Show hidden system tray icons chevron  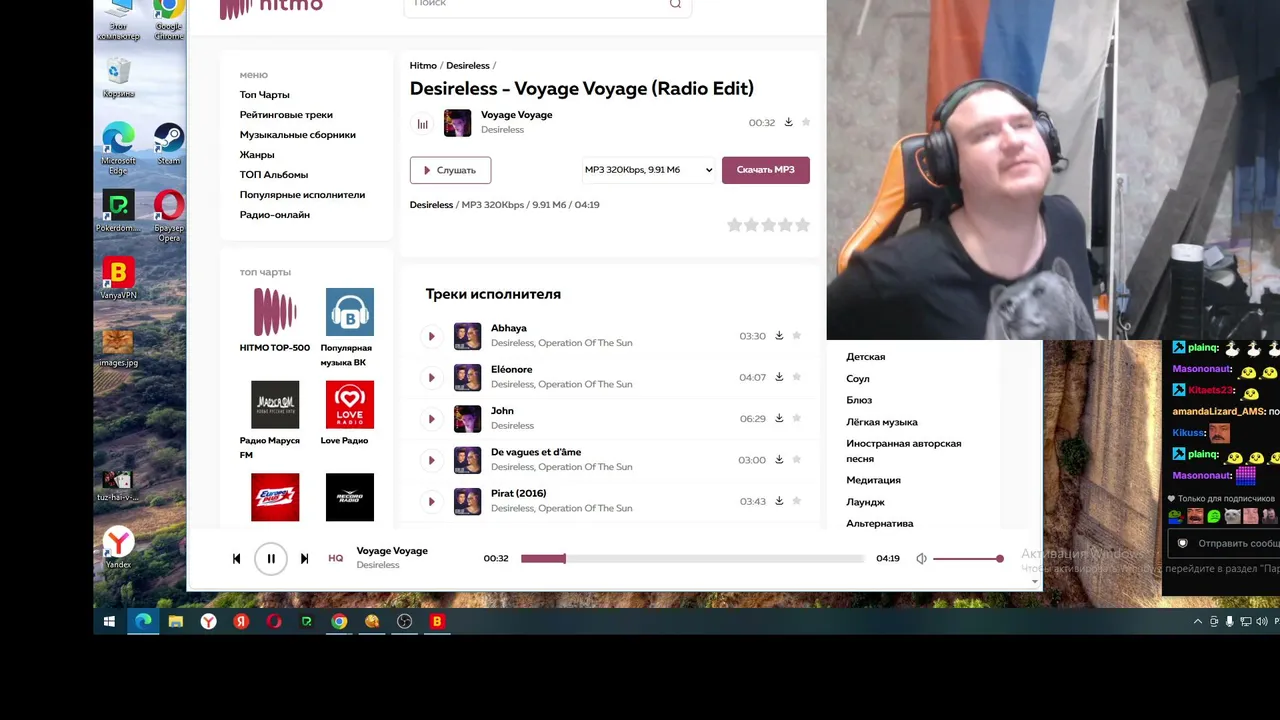coord(1198,622)
